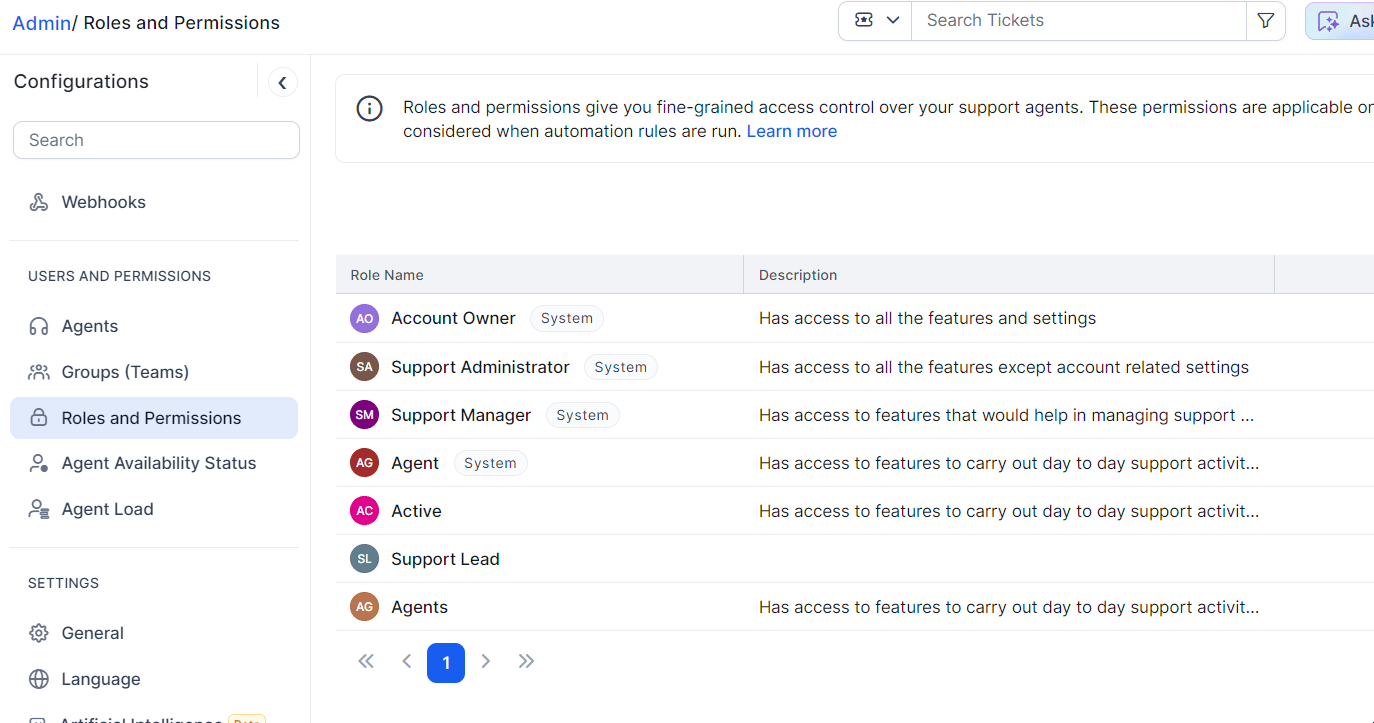Jump to first page of roles
The width and height of the screenshot is (1374, 723).
click(x=366, y=661)
